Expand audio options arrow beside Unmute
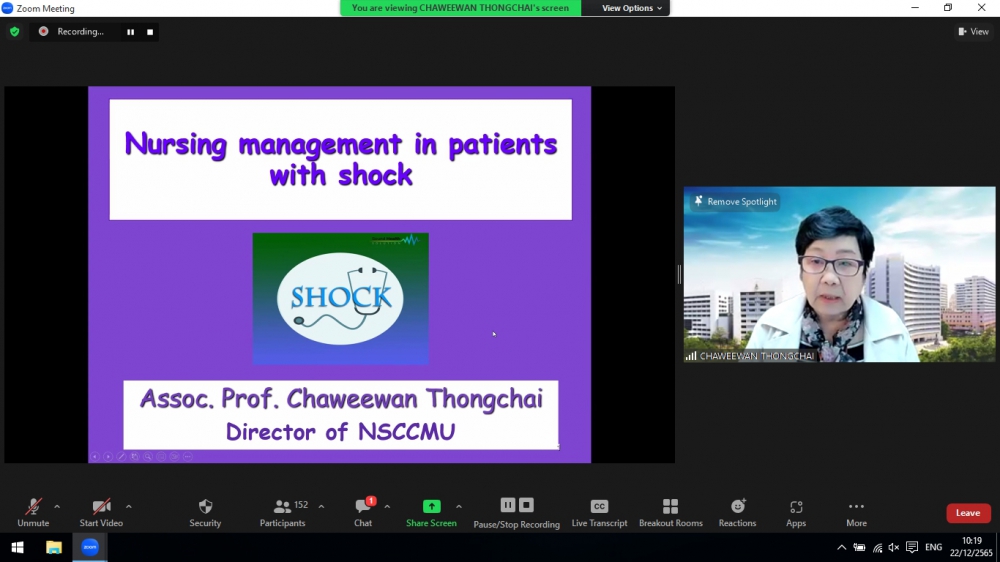 57,507
